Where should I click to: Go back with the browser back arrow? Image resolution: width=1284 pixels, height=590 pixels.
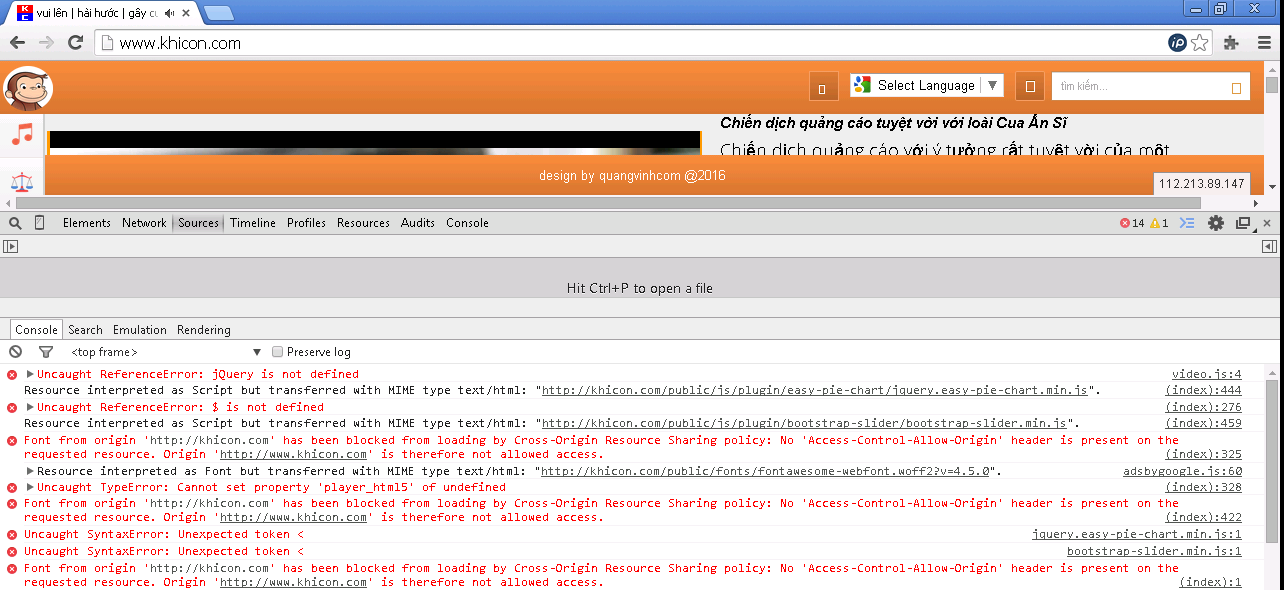click(17, 43)
